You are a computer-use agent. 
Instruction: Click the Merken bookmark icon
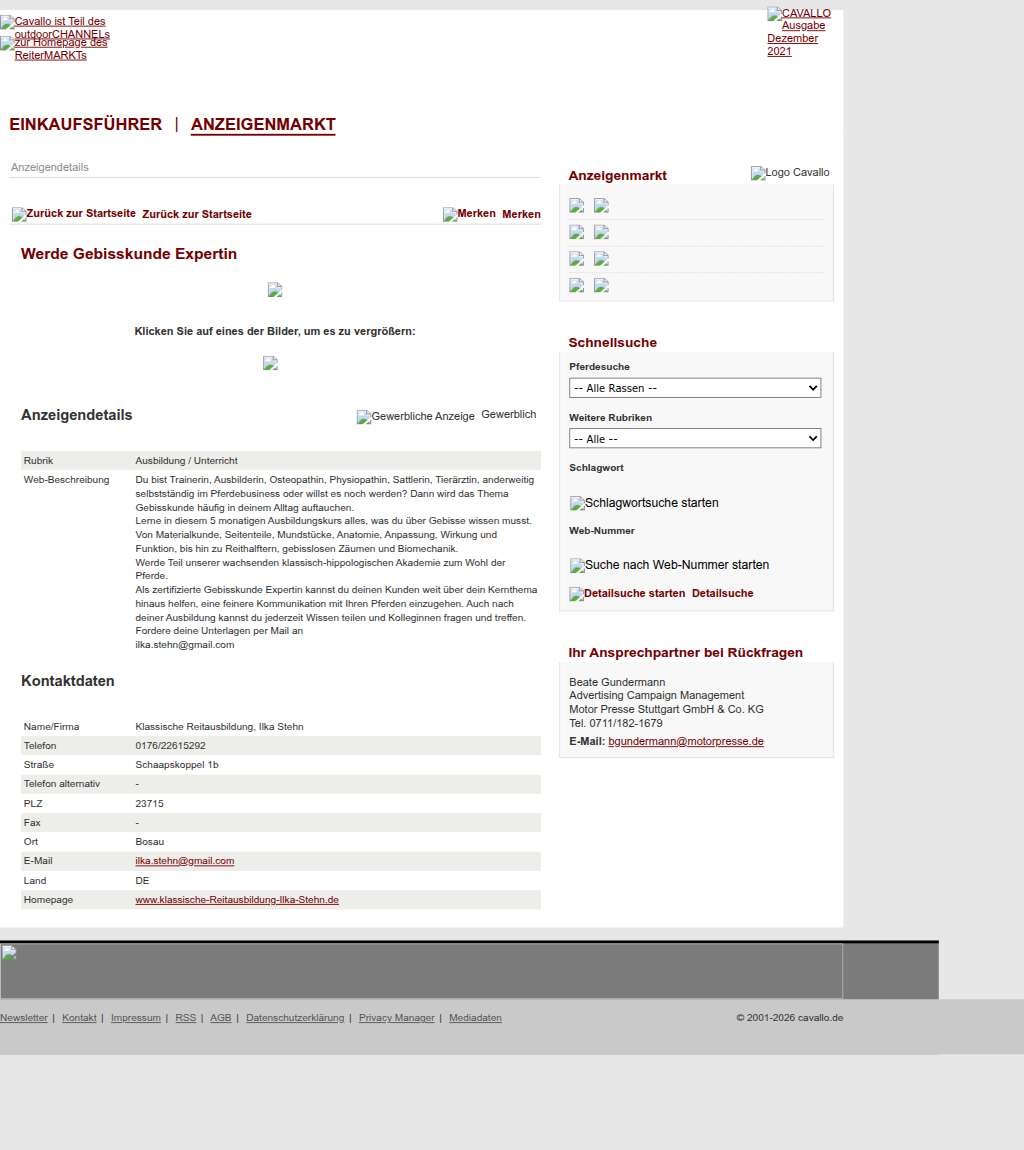(x=469, y=214)
